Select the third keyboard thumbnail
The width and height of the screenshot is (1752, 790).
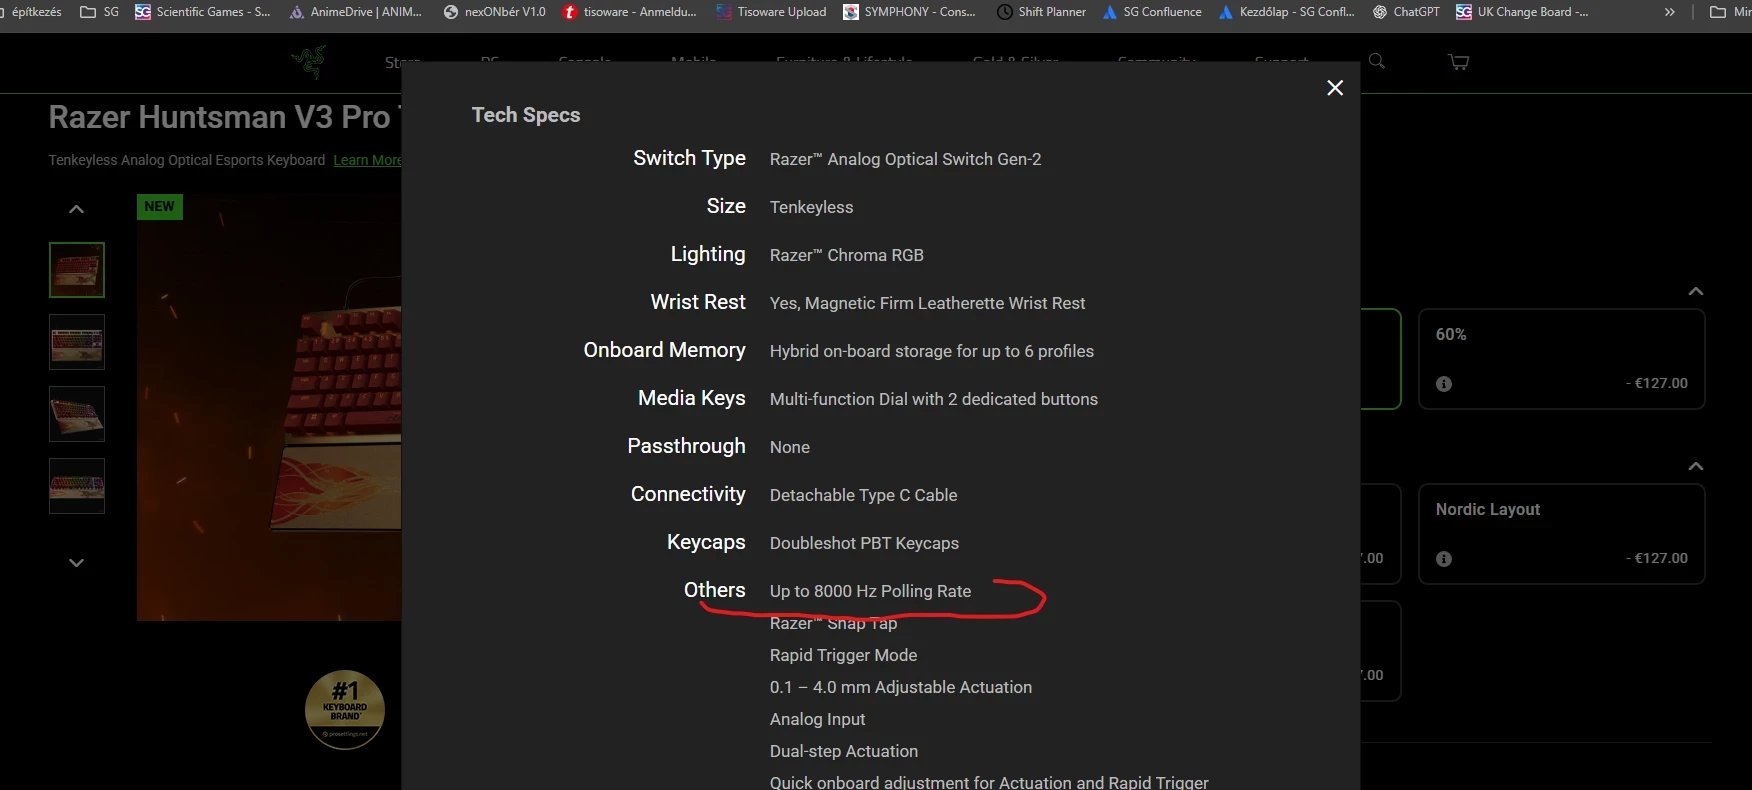77,414
